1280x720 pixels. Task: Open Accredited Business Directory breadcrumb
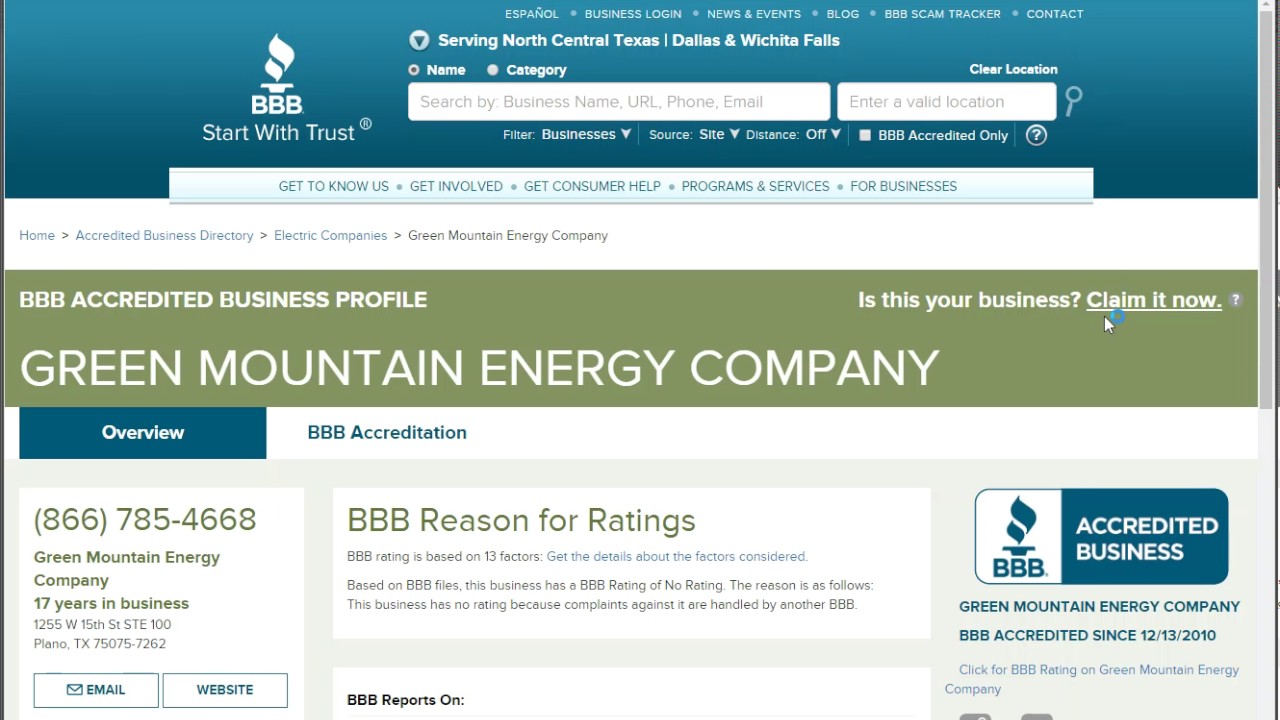[x=164, y=236]
